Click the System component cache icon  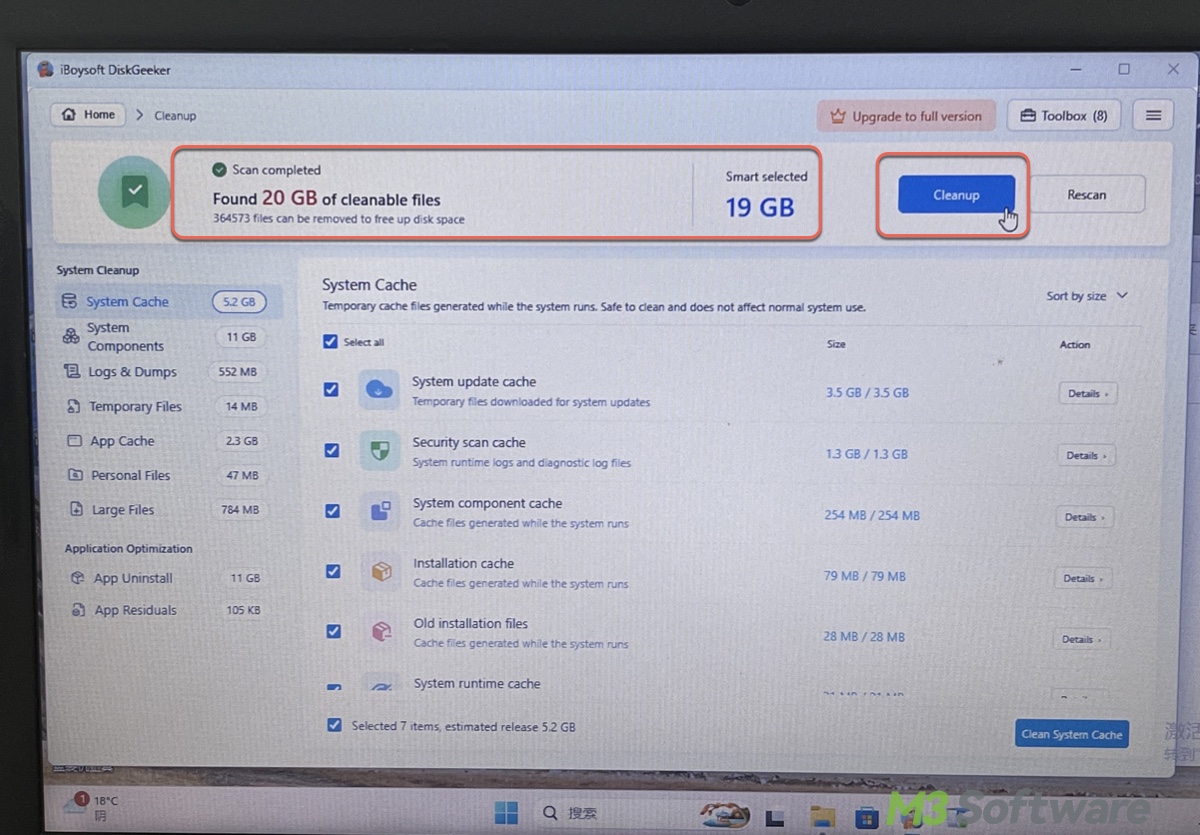[x=380, y=511]
